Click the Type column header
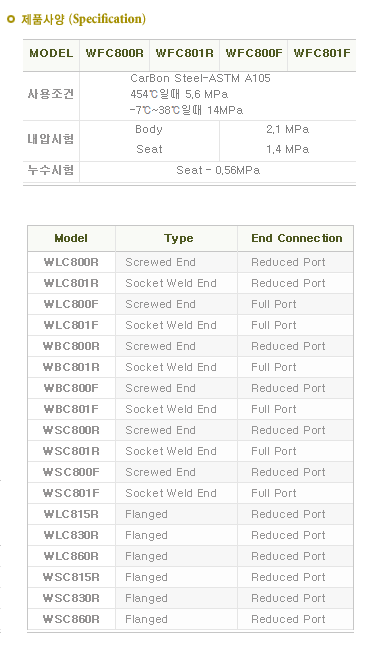Screen dimensions: 374x647 click(178, 238)
